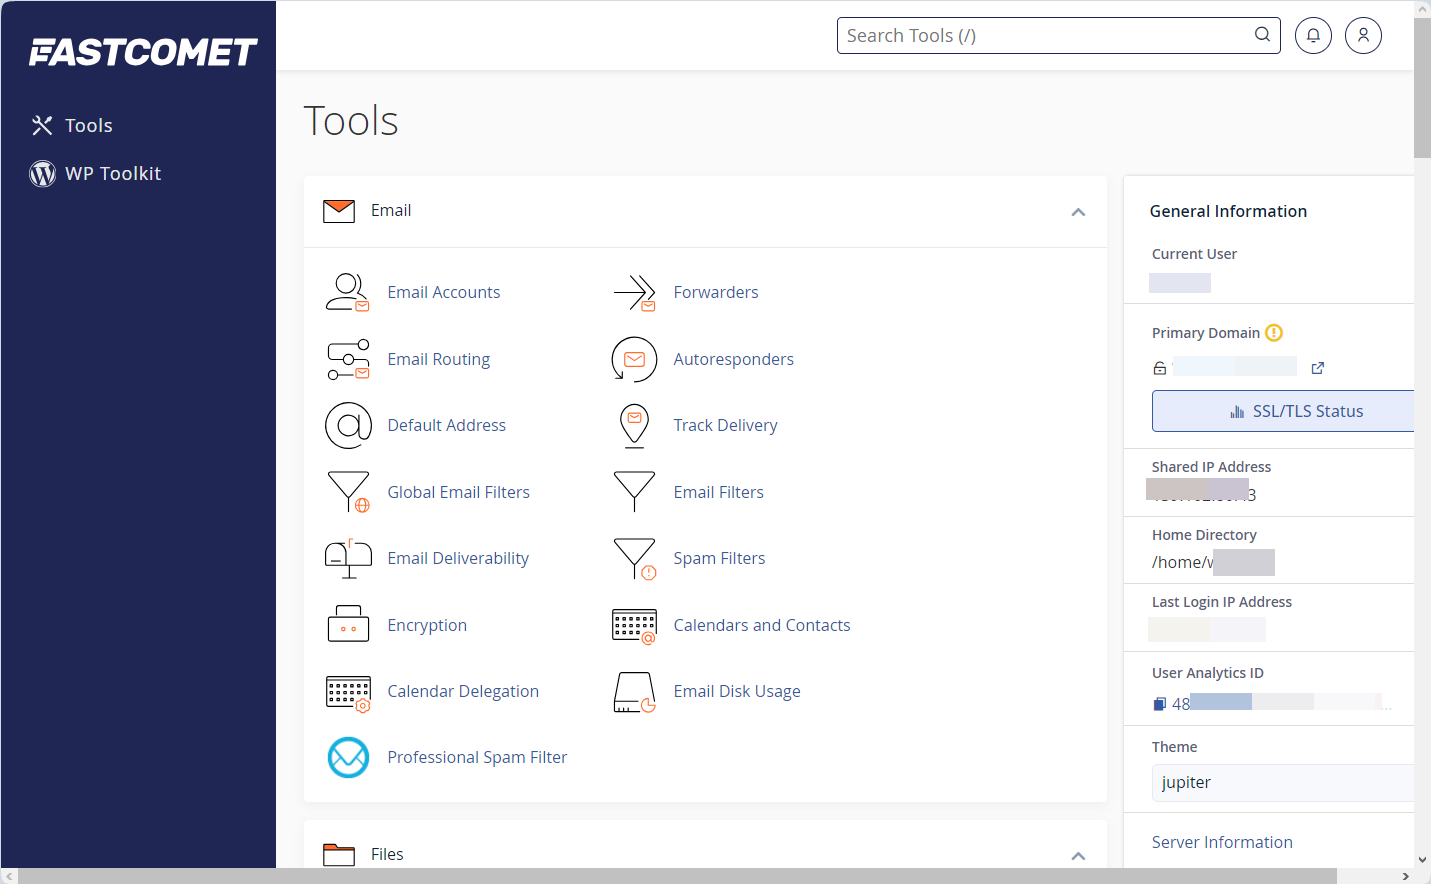Click the Calendars and Contacts icon
This screenshot has height=884, width=1431.
(634, 625)
